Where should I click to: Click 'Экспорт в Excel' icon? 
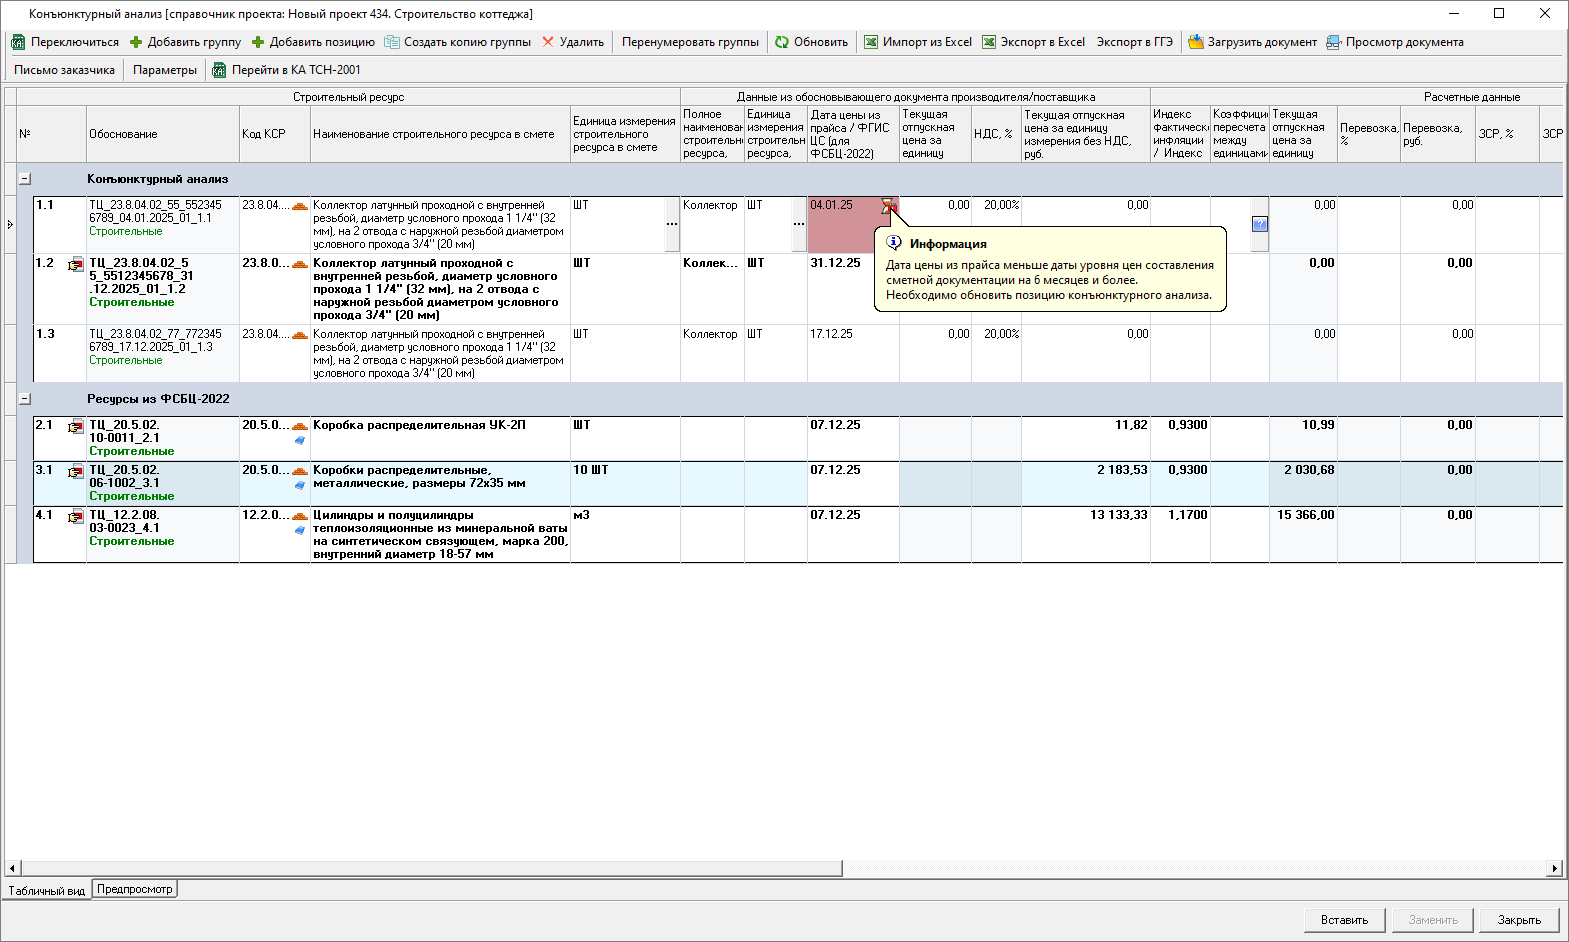pos(989,42)
